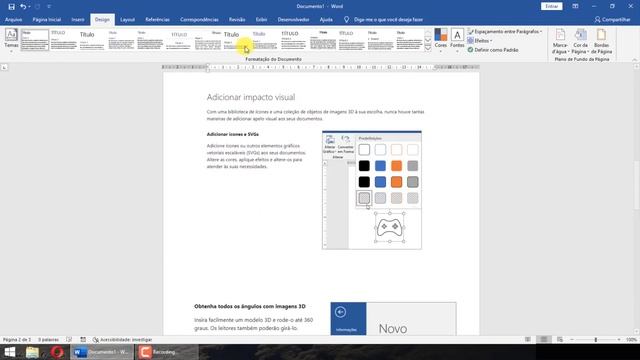Image resolution: width=640 pixels, height=360 pixels.
Task: Switch to the Exibir tab
Action: [x=261, y=20]
